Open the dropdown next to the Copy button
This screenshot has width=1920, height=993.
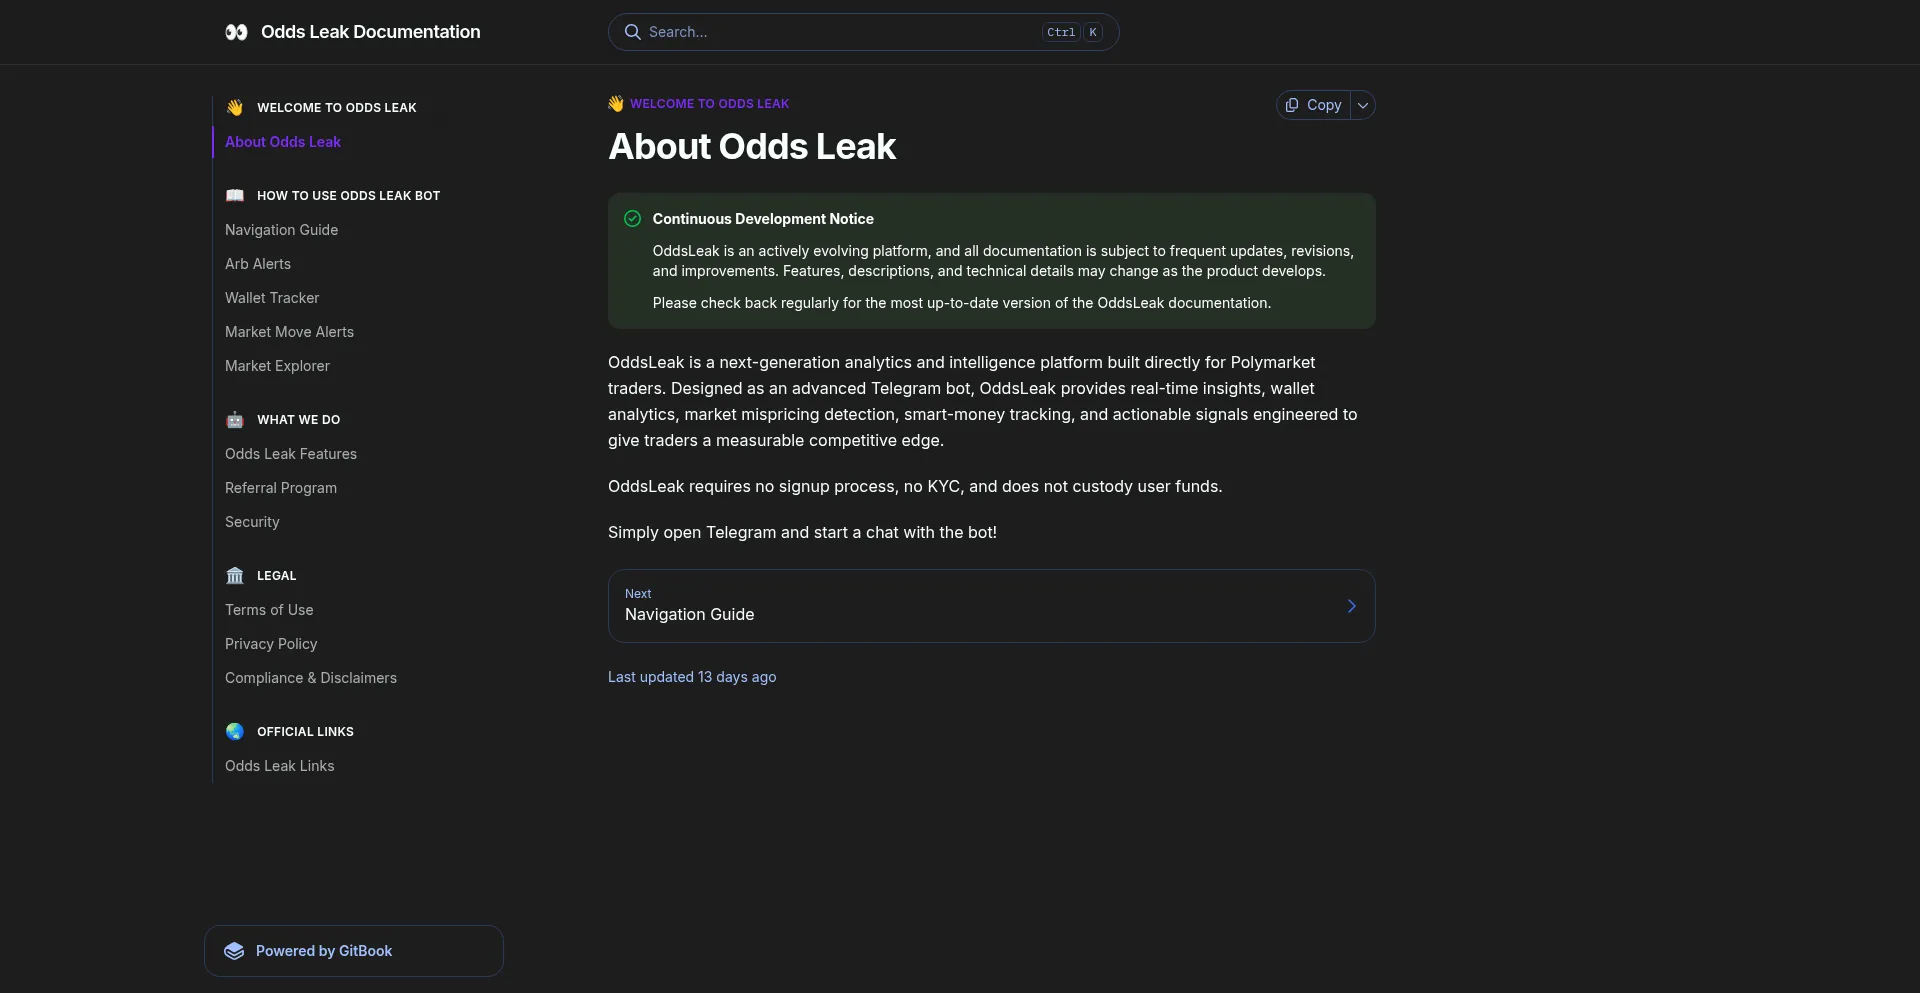click(x=1361, y=105)
